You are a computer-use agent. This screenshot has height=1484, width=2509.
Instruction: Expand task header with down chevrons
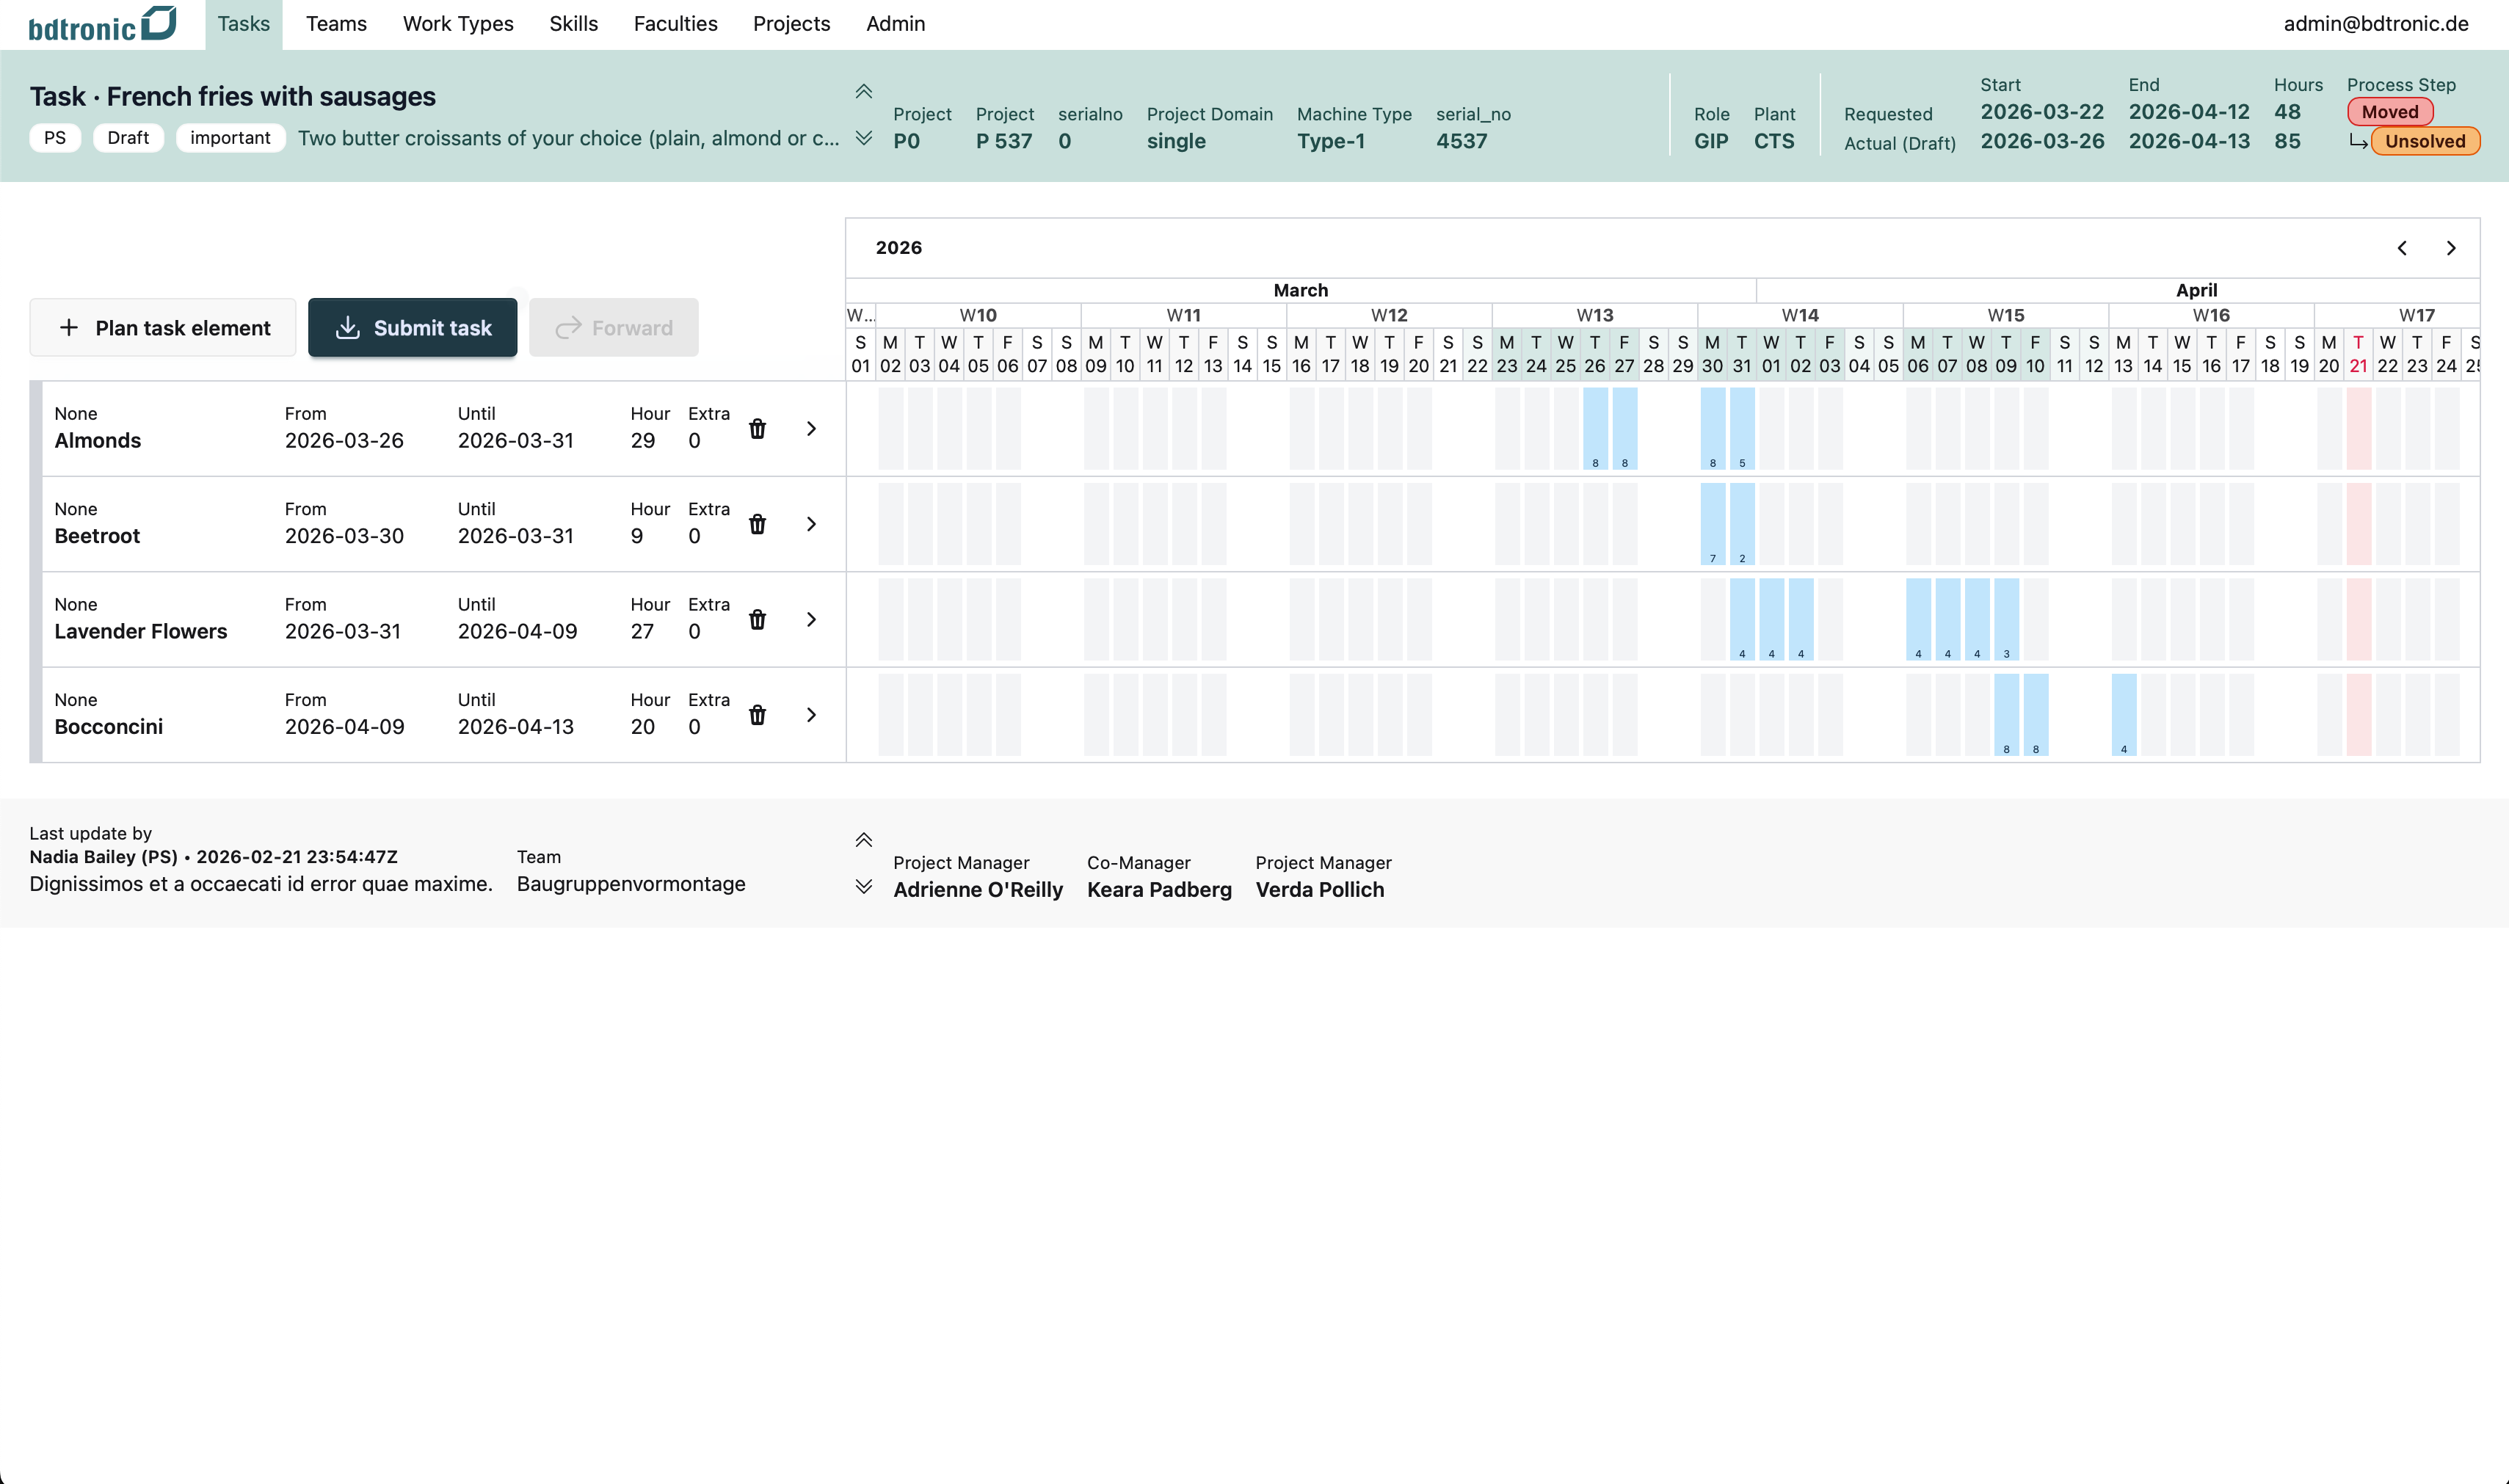863,138
